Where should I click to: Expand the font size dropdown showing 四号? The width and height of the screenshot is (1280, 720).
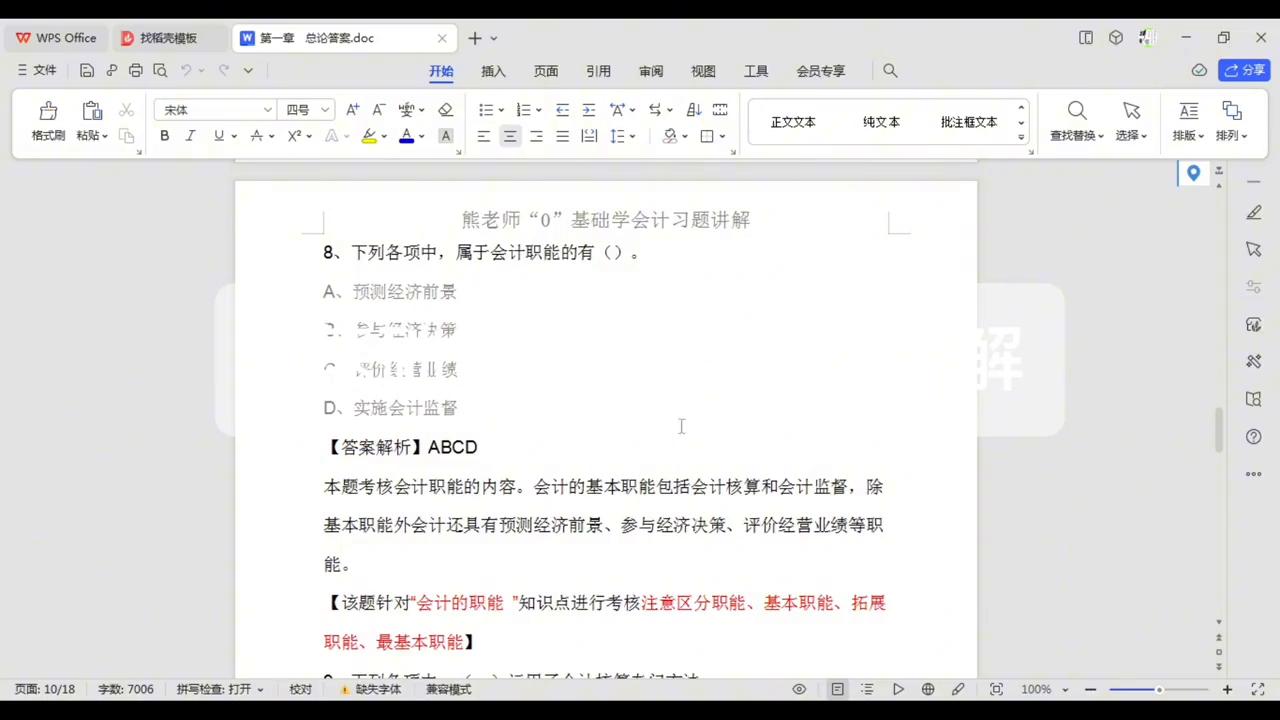coord(307,110)
